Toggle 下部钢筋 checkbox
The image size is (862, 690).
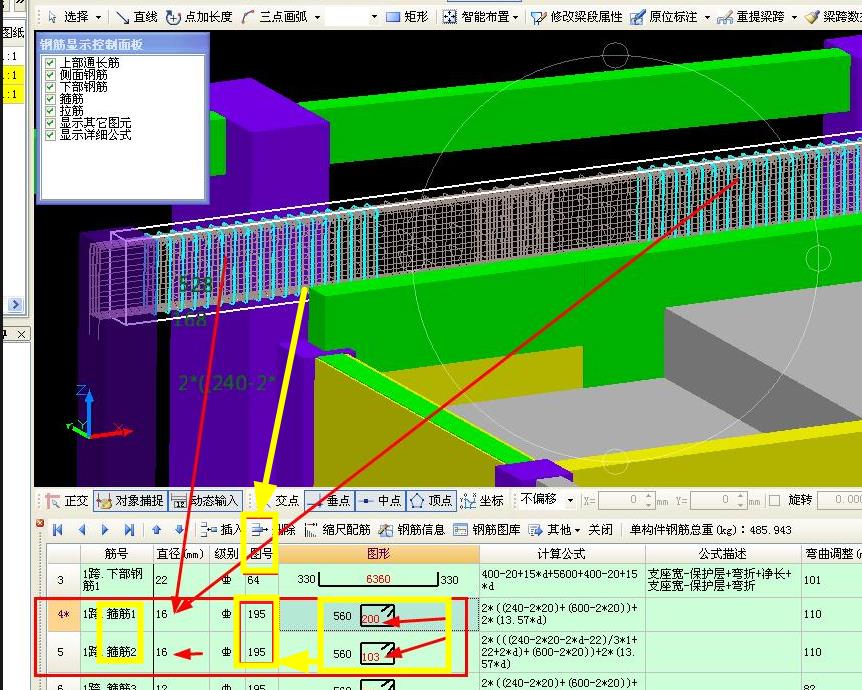pyautogui.click(x=50, y=86)
